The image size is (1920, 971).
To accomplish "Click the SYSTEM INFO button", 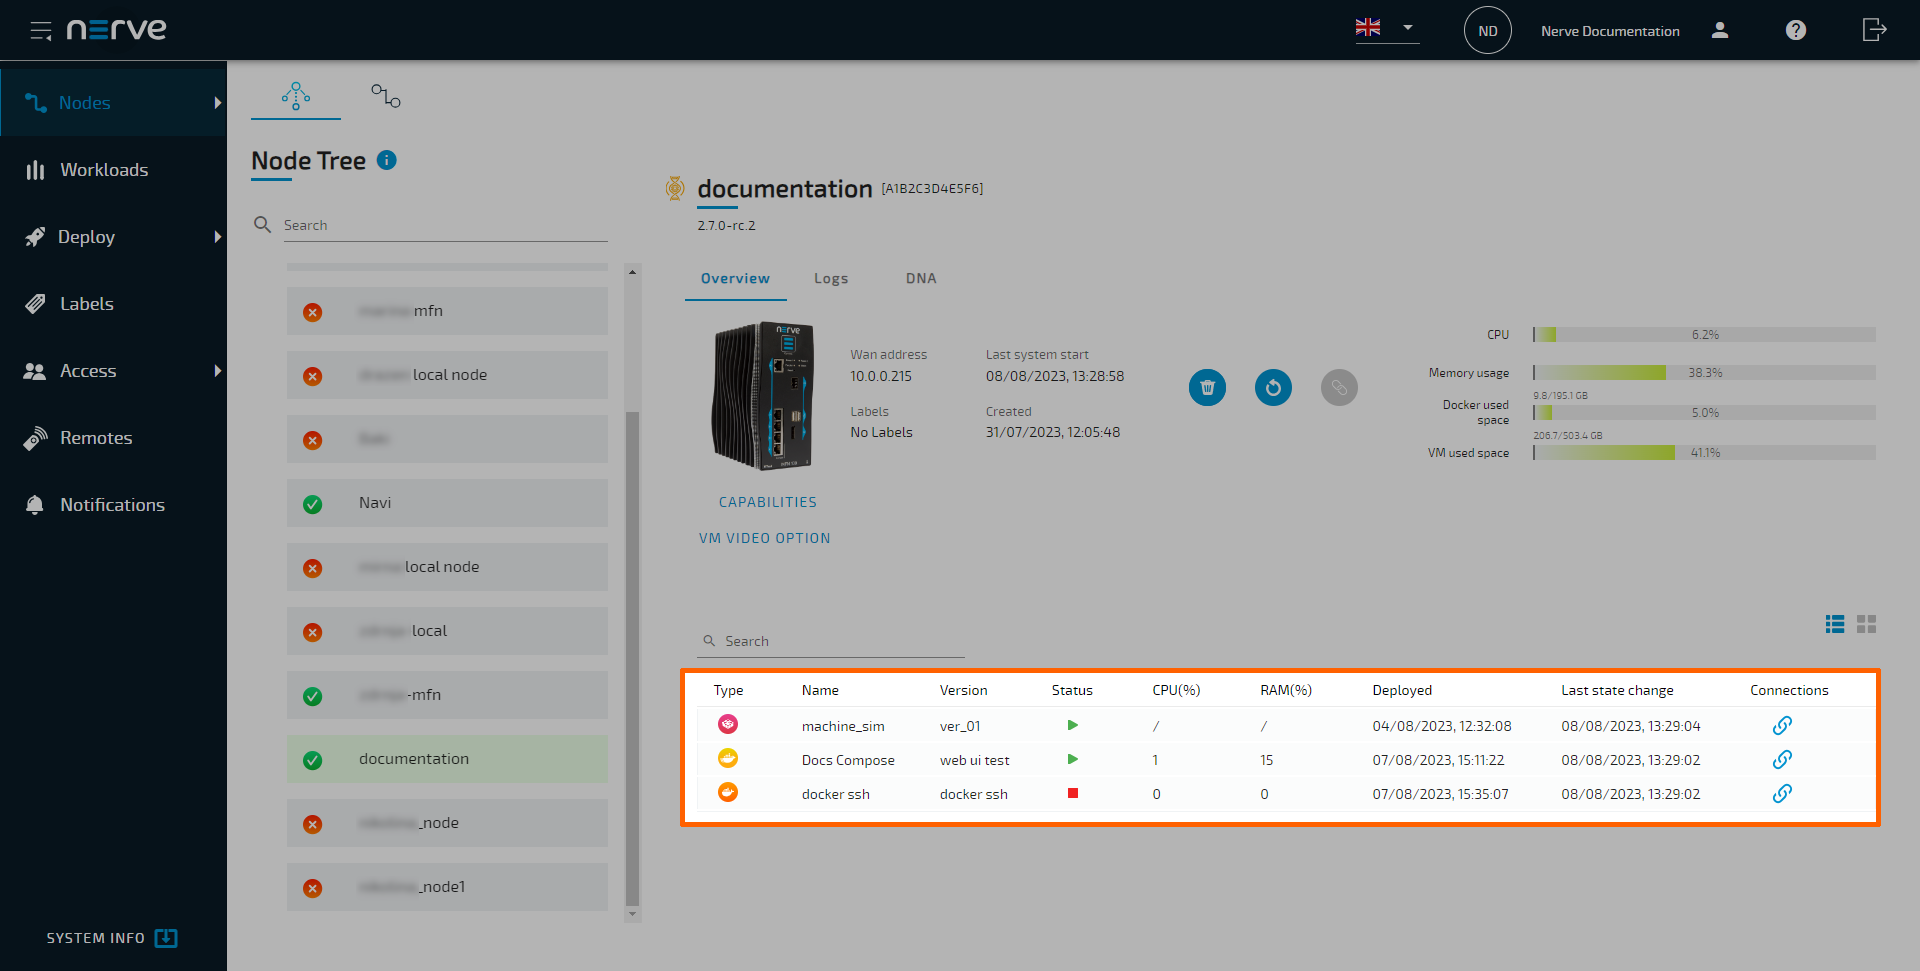I will (x=110, y=938).
